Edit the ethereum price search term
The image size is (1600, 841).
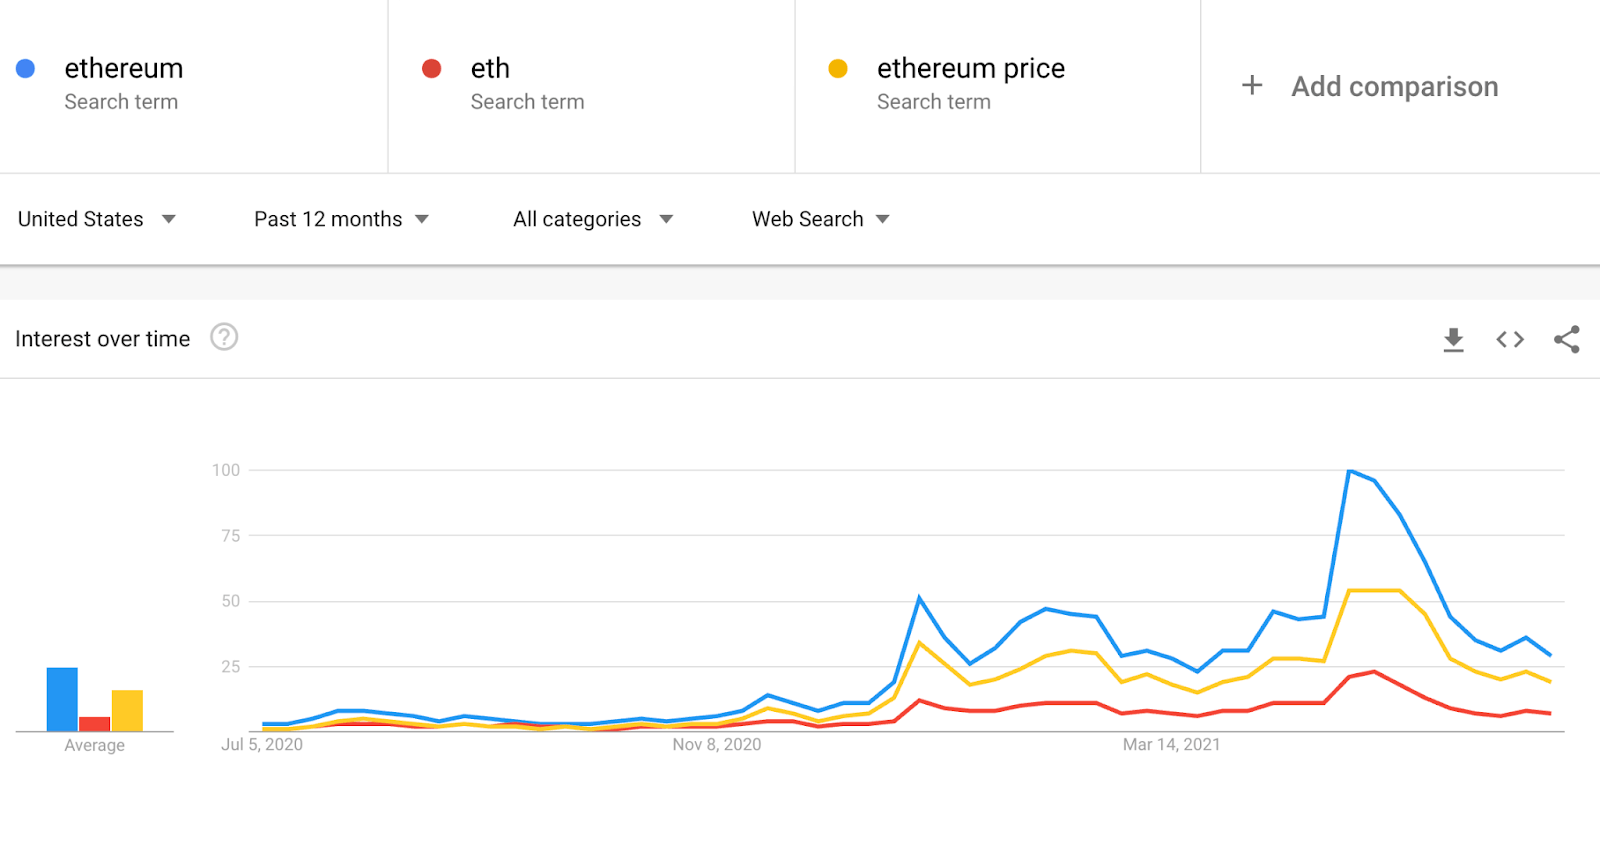(971, 68)
